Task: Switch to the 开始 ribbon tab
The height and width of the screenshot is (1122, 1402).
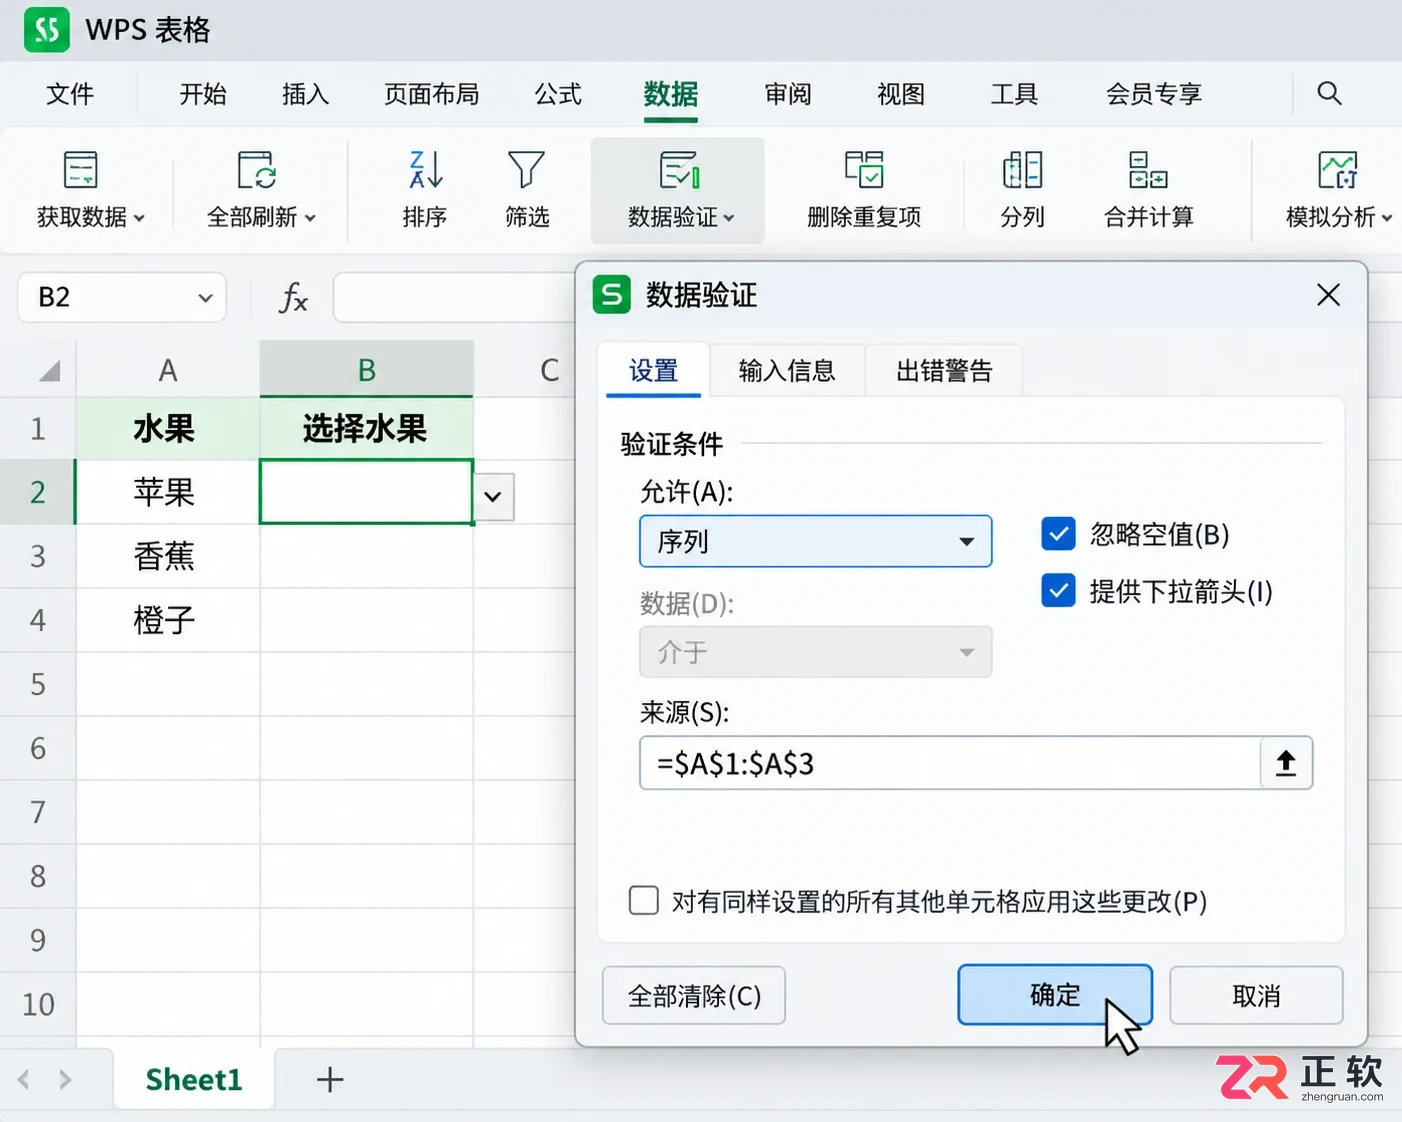Action: click(203, 94)
